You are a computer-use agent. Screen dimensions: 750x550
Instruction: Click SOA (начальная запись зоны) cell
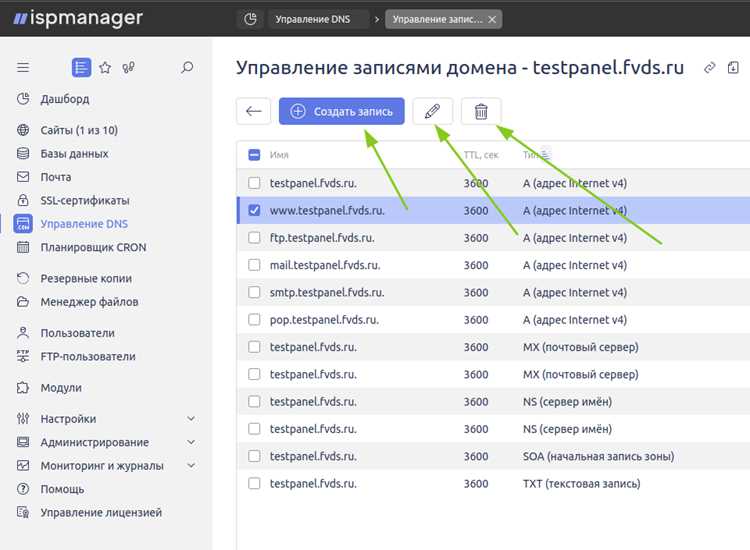click(x=598, y=456)
